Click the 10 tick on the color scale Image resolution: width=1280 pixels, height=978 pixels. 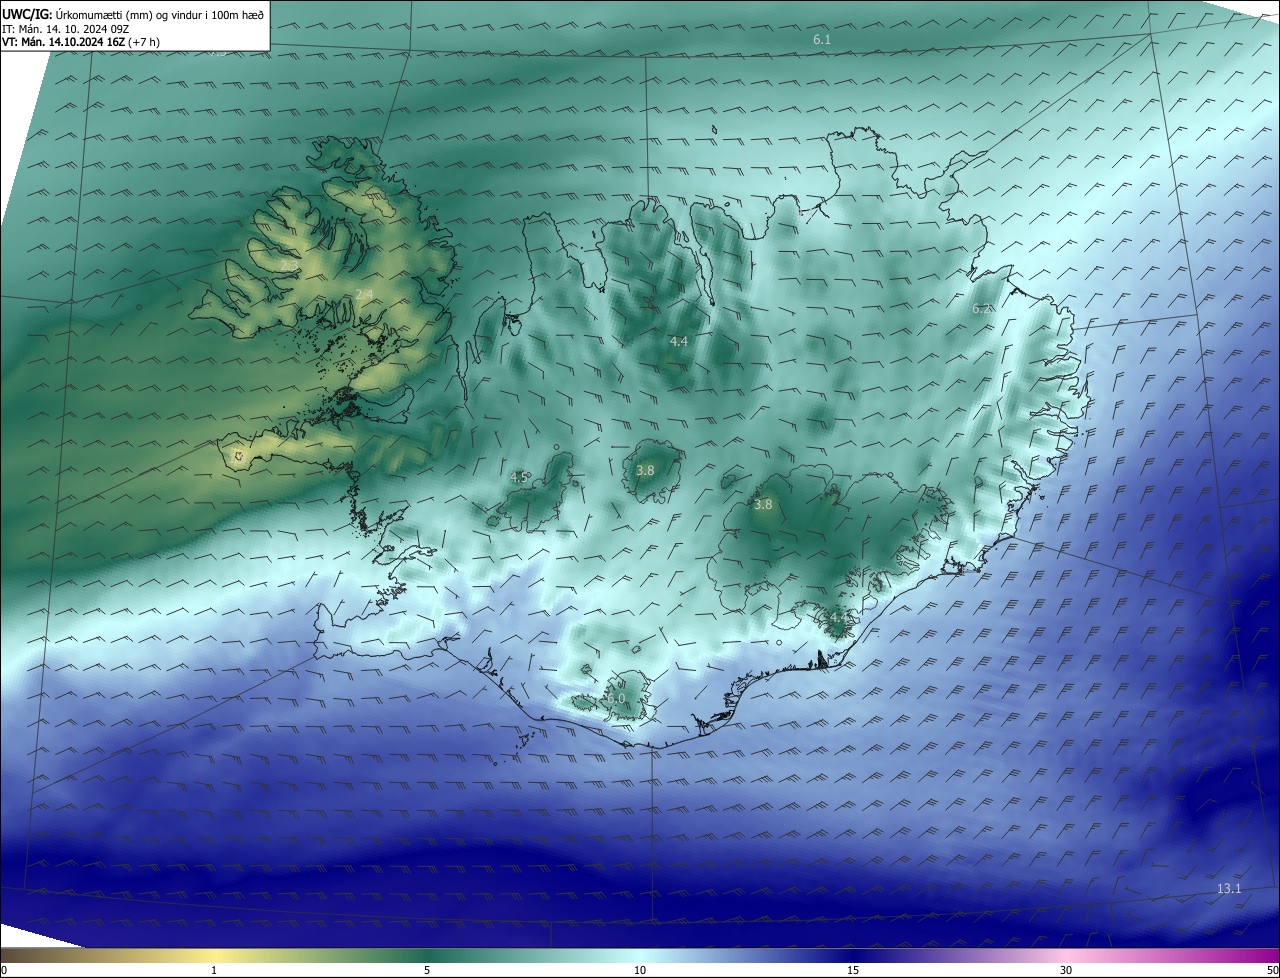tap(640, 970)
